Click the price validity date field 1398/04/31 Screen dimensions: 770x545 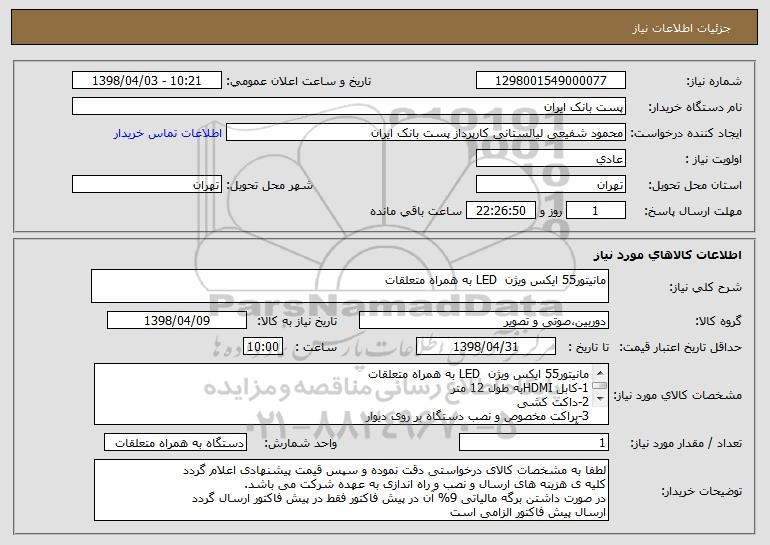point(483,347)
